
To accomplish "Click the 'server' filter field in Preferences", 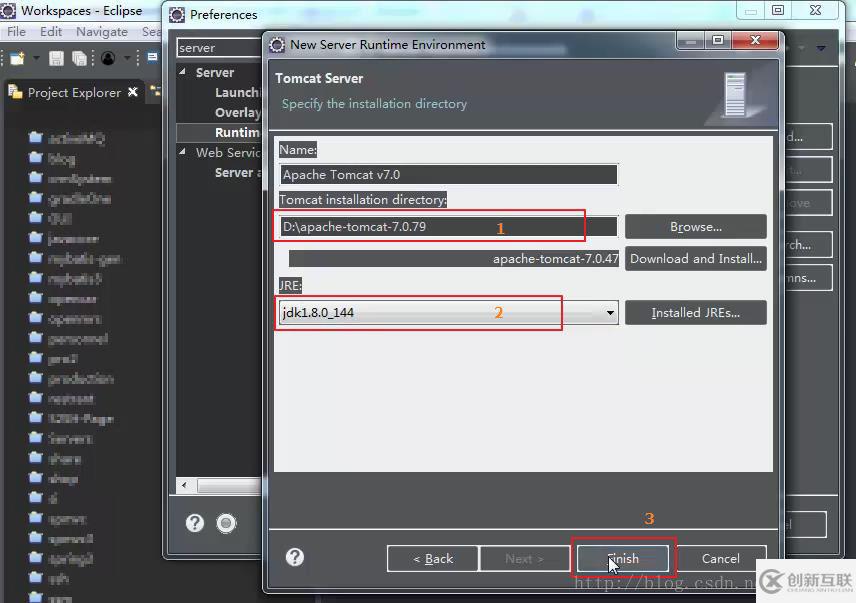I will 219,48.
